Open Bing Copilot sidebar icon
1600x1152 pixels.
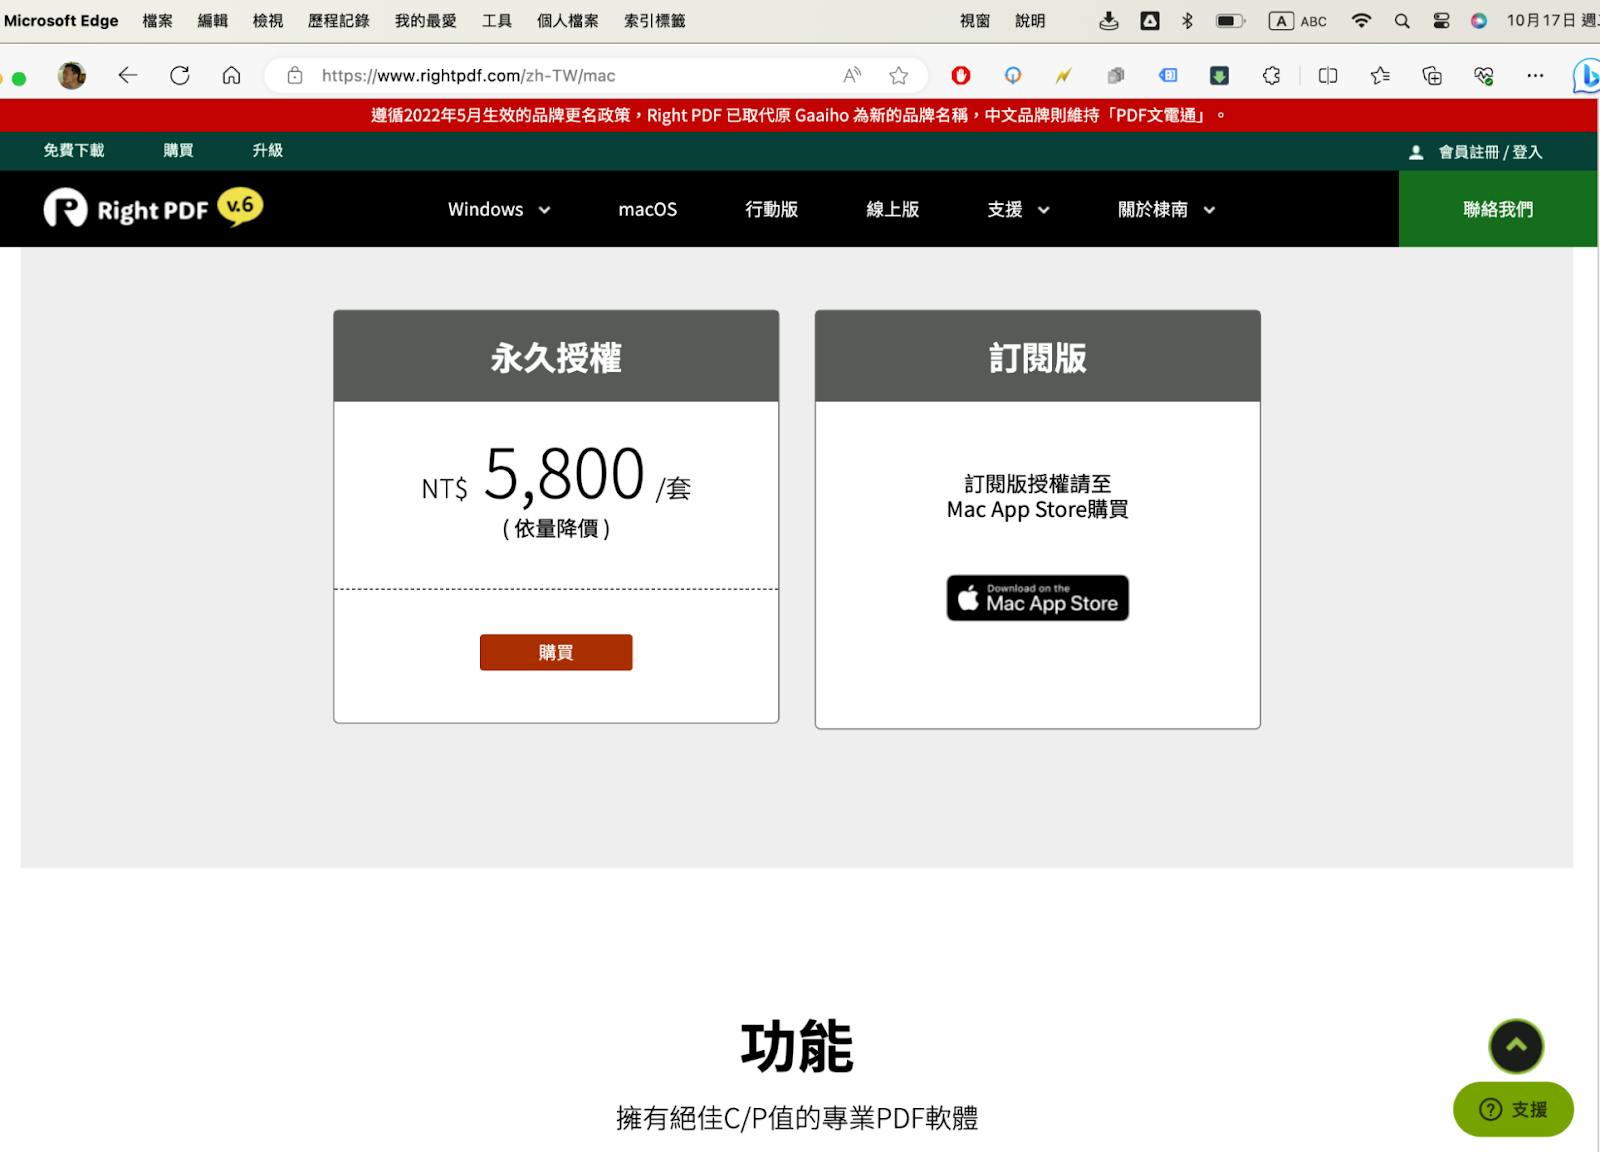click(1586, 76)
